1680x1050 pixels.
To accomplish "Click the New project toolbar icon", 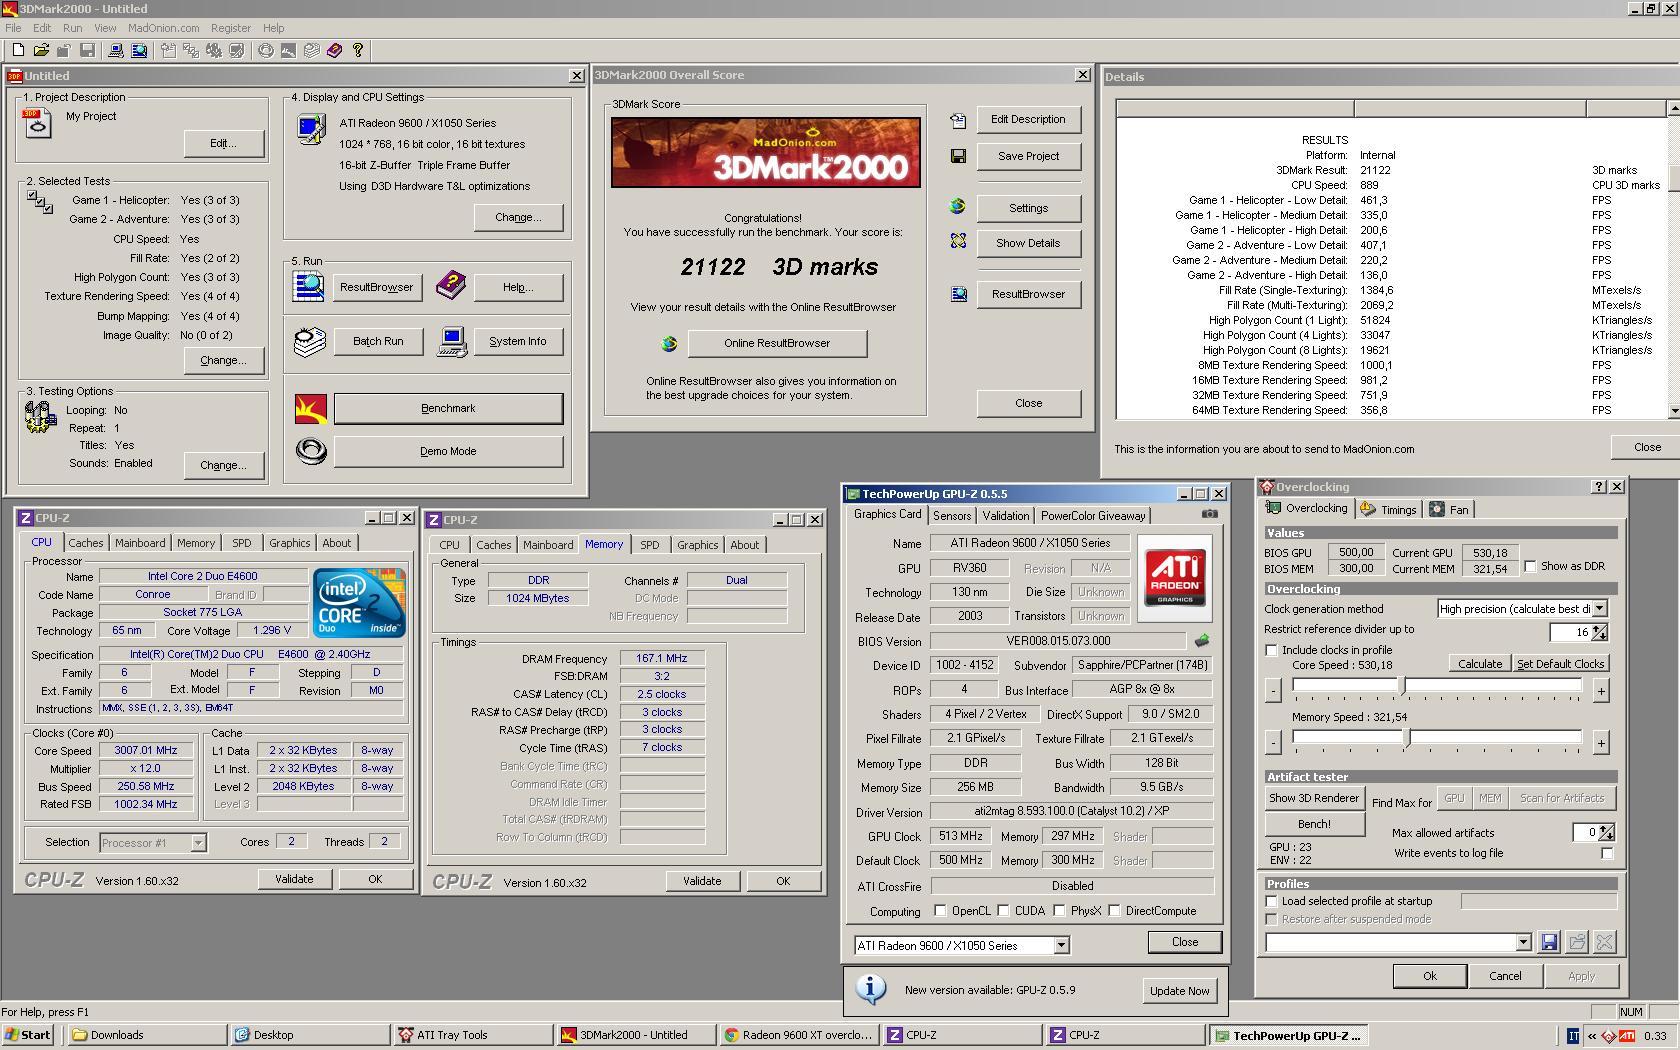I will tap(17, 50).
